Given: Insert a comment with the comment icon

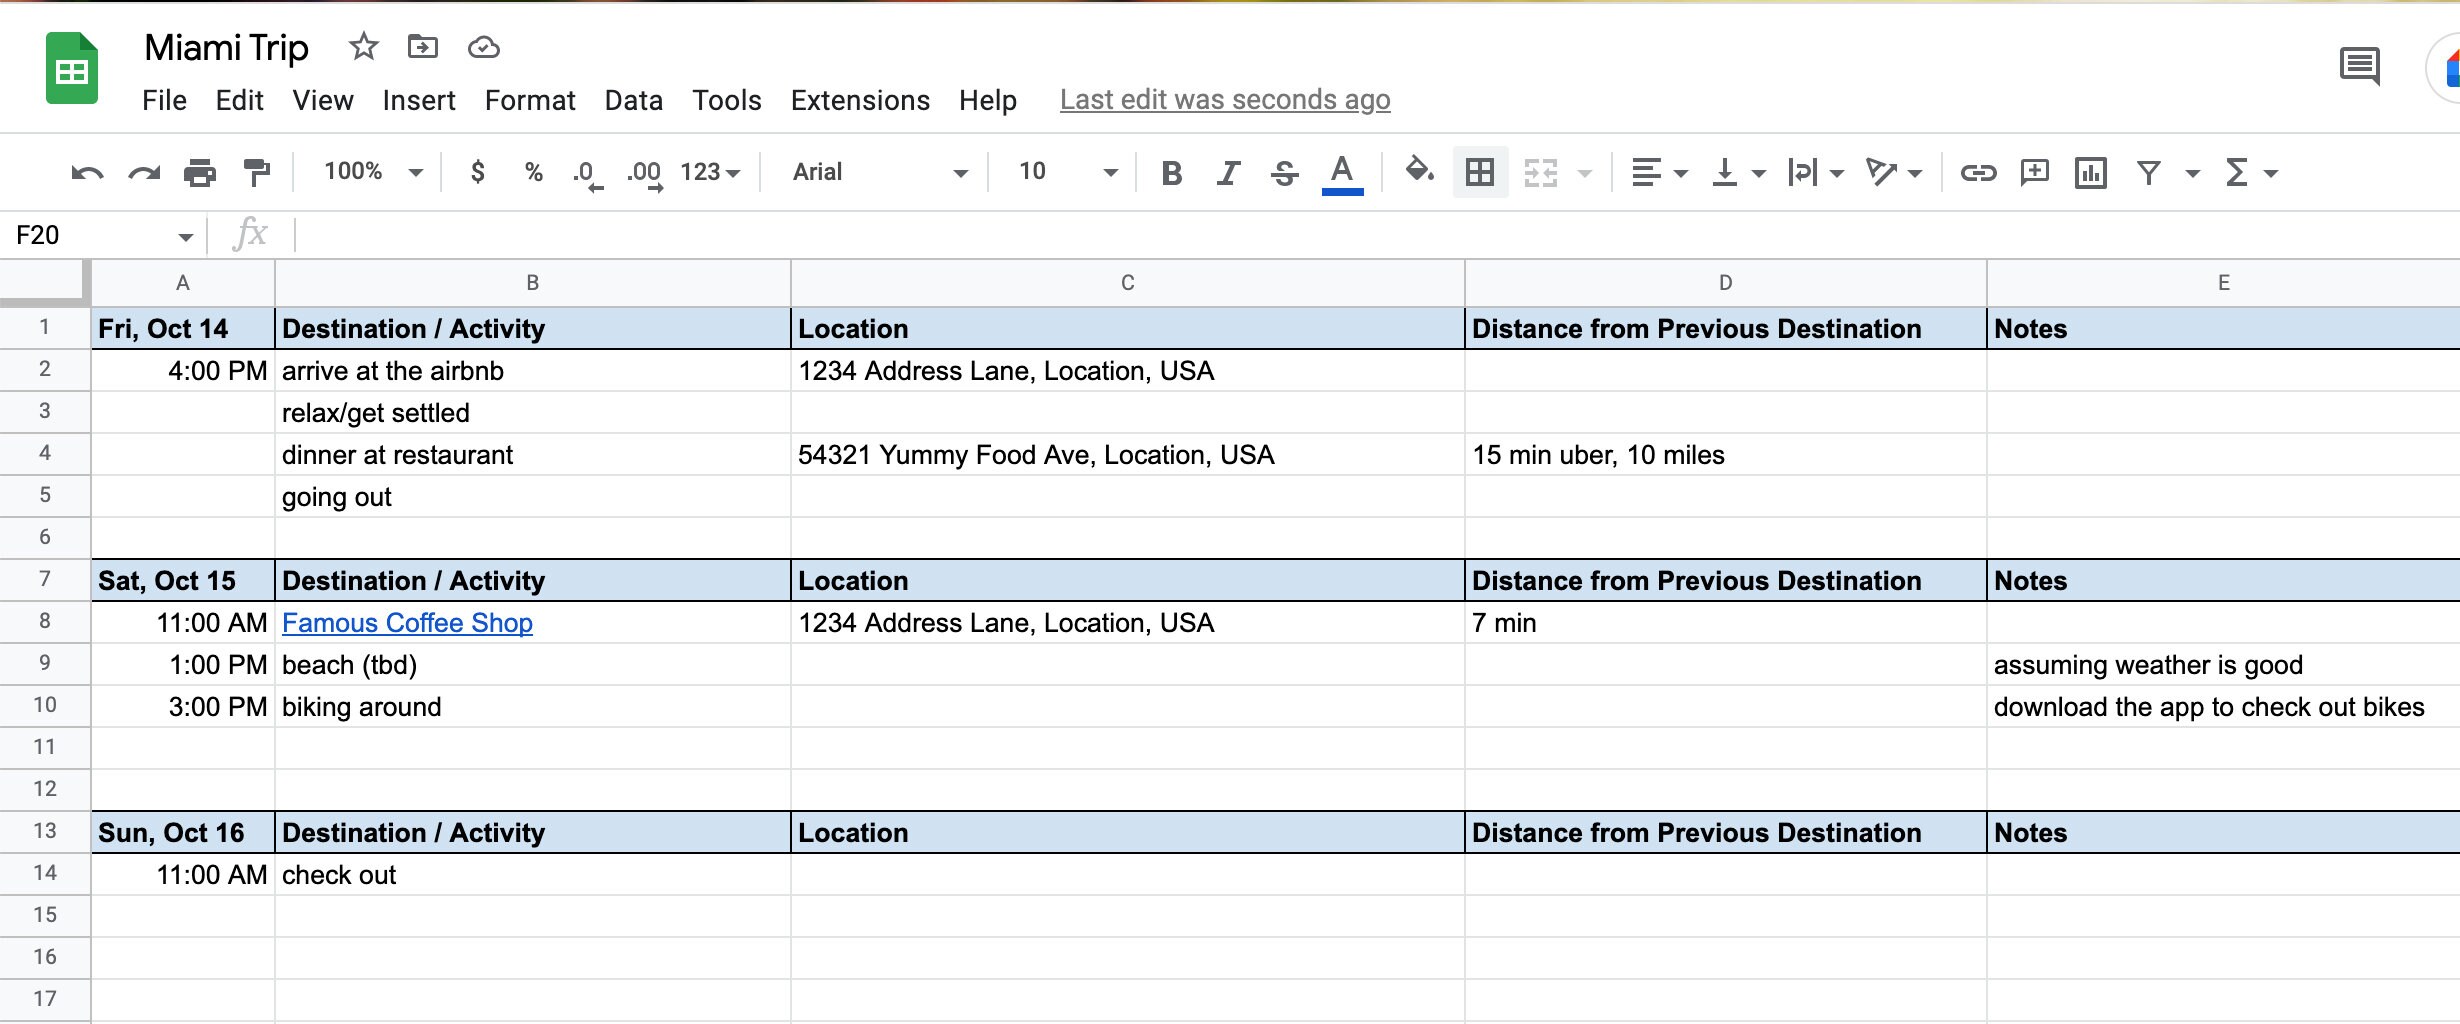Looking at the screenshot, I should click(x=2034, y=172).
